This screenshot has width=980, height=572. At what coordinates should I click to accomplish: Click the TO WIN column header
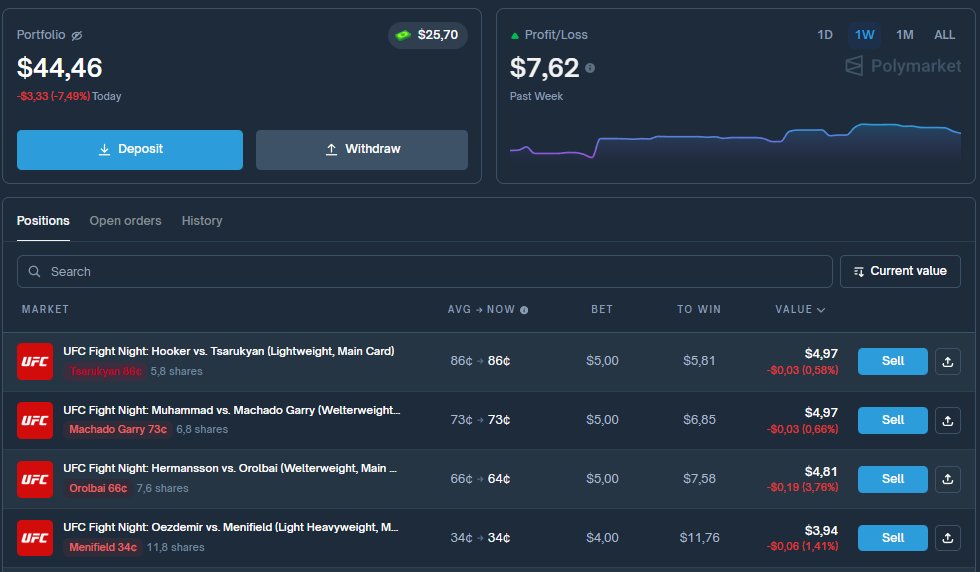coord(699,309)
